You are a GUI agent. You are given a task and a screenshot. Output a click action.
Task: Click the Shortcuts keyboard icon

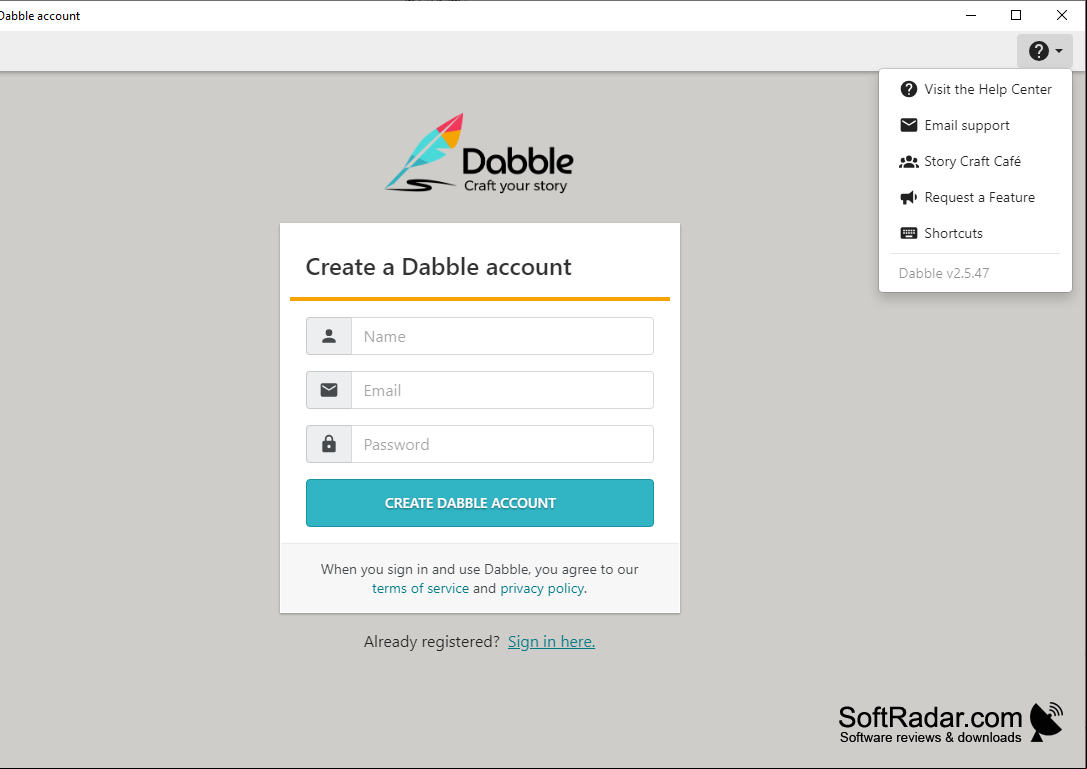pyautogui.click(x=908, y=233)
